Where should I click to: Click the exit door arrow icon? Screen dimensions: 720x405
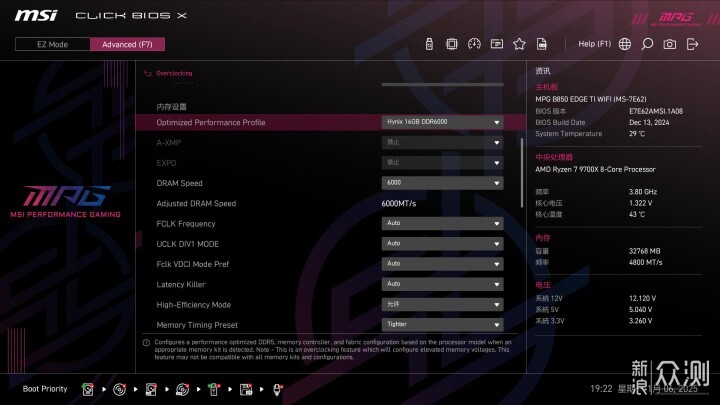[692, 44]
